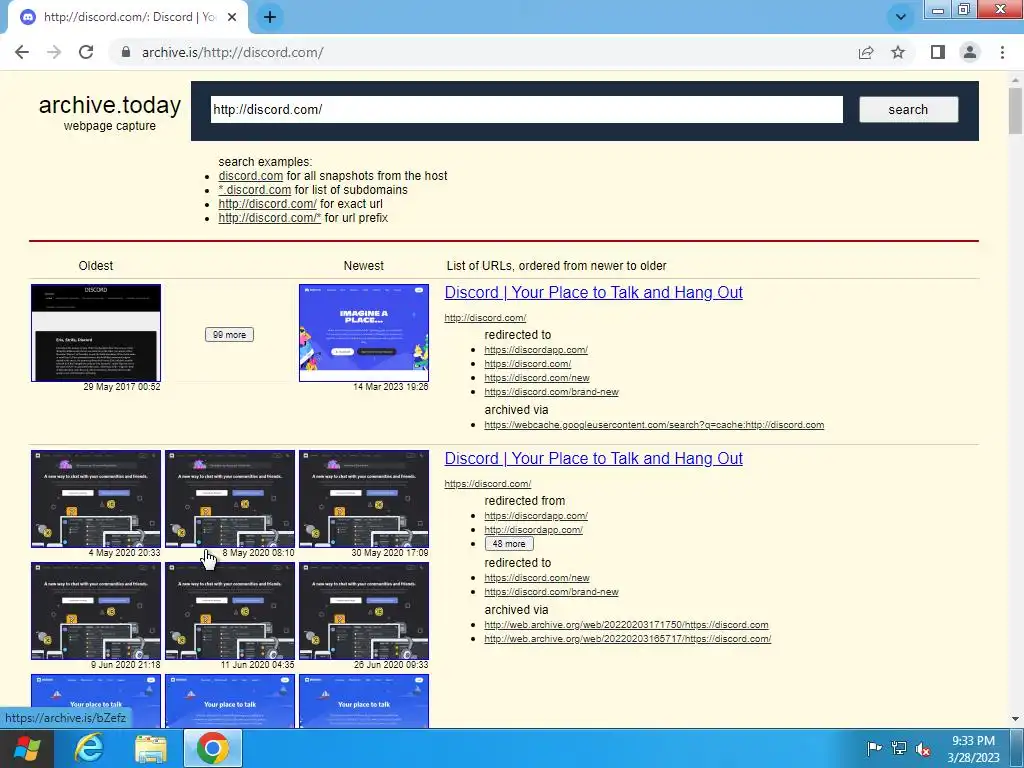Open http://discord.com/ exact url example

coord(267,204)
